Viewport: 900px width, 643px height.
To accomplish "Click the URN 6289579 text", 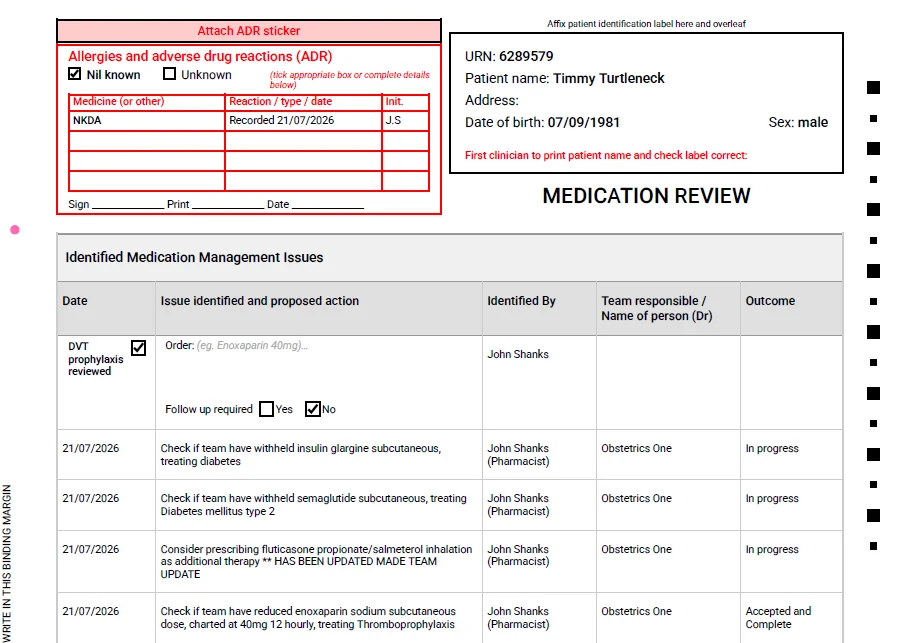I will (x=509, y=56).
